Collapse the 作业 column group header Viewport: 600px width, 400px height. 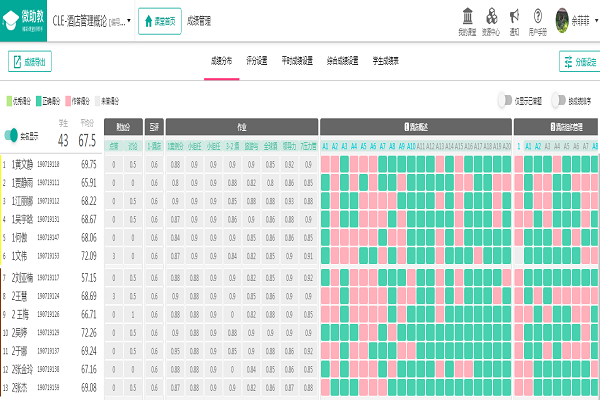(241, 128)
